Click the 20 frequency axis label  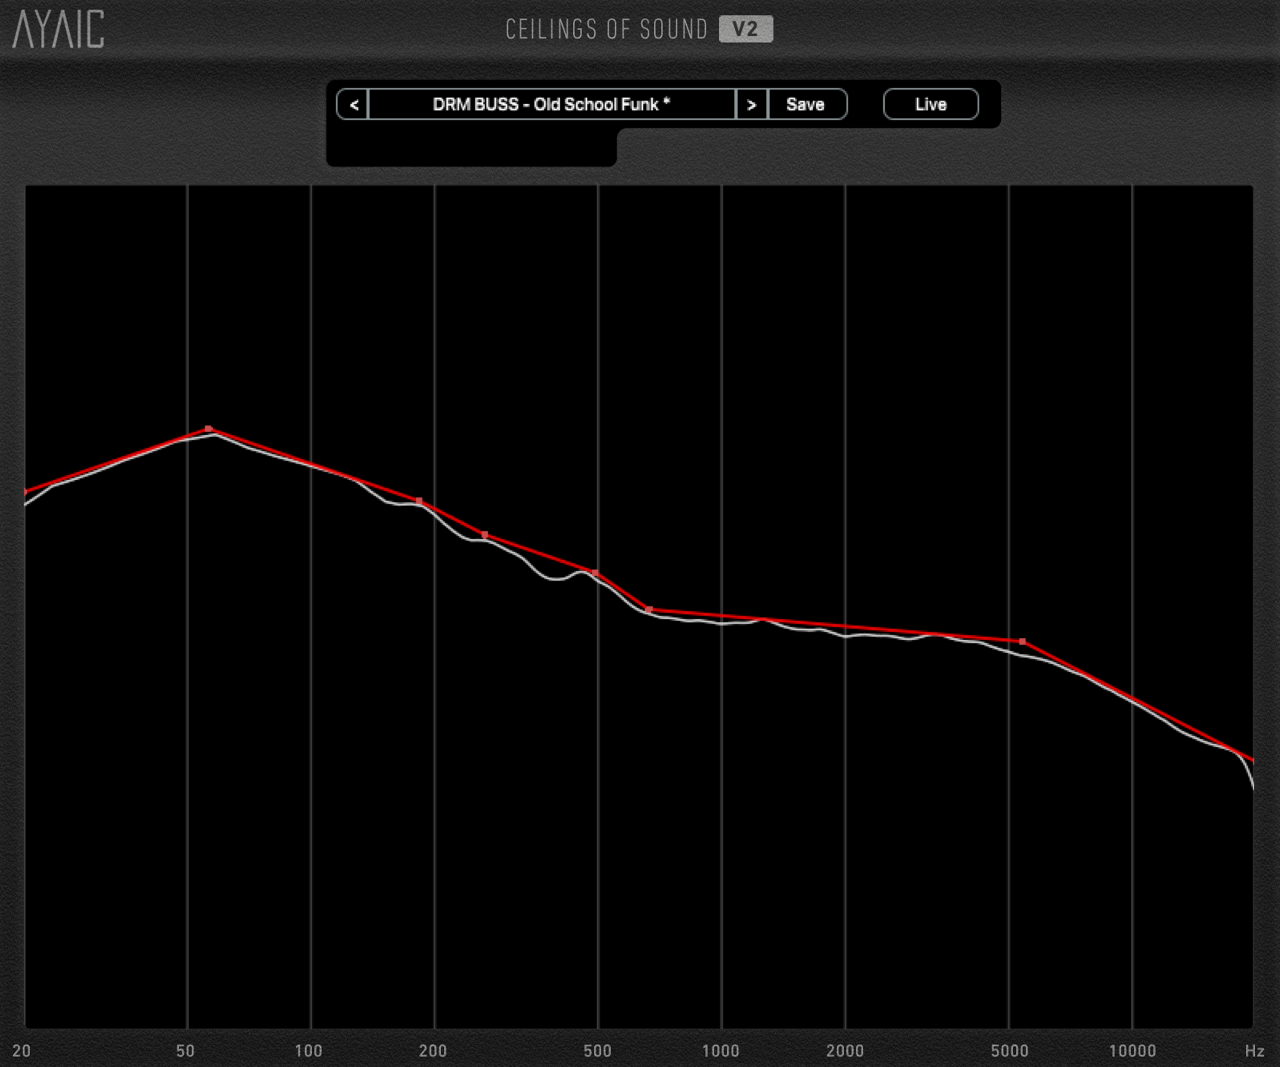click(x=22, y=1050)
